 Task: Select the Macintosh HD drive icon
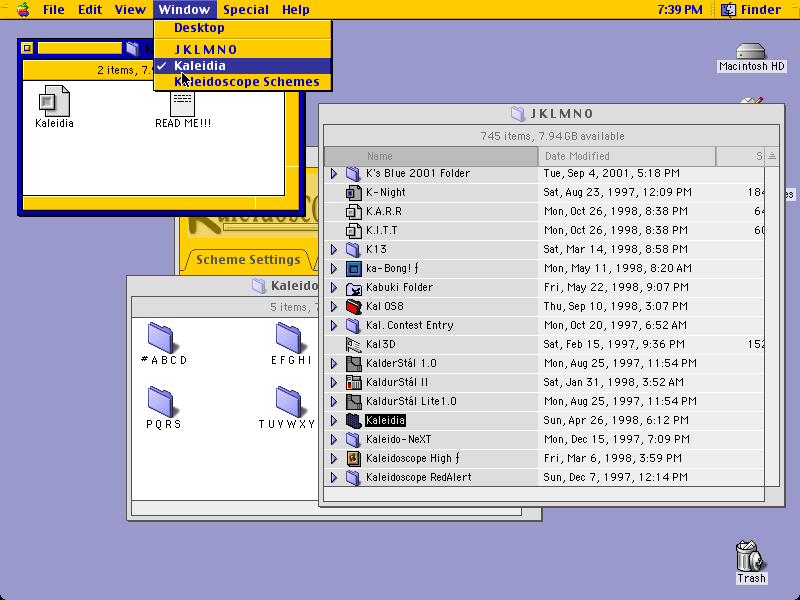(751, 52)
